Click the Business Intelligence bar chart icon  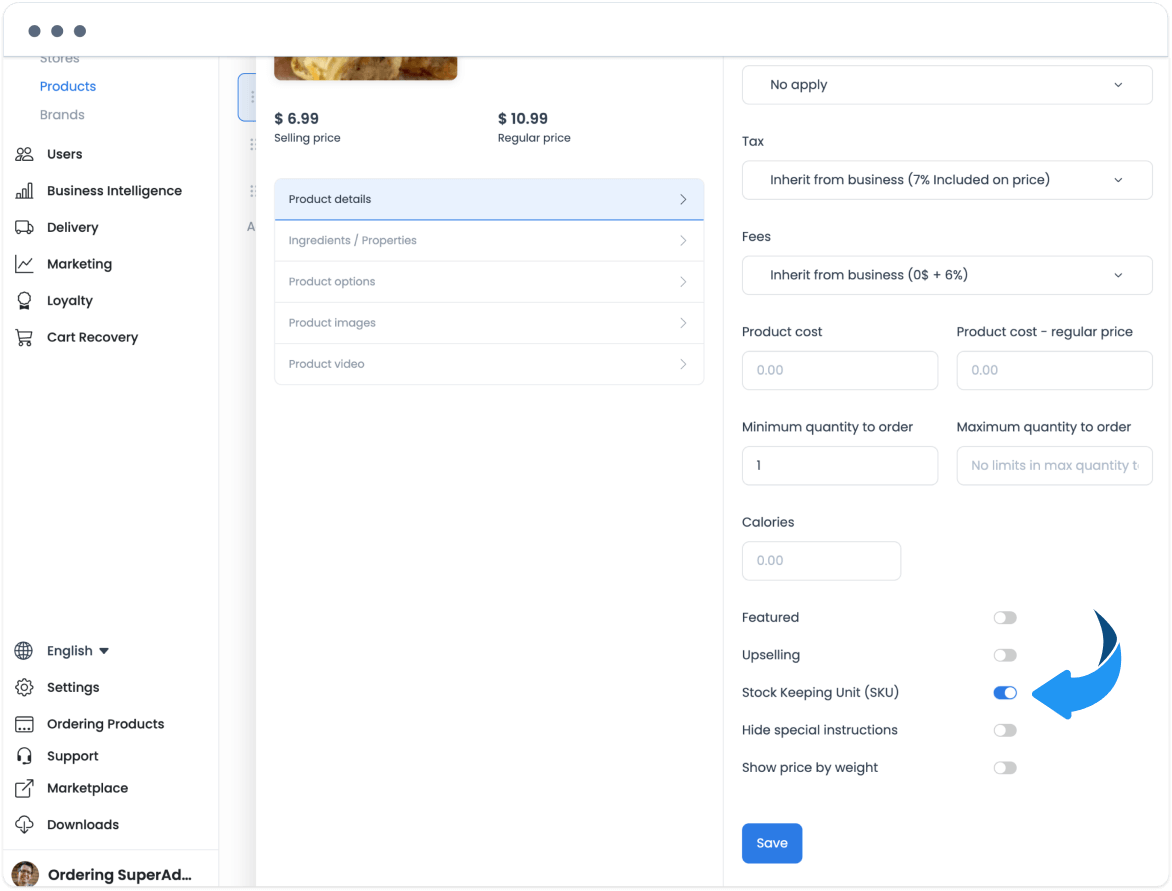point(24,191)
